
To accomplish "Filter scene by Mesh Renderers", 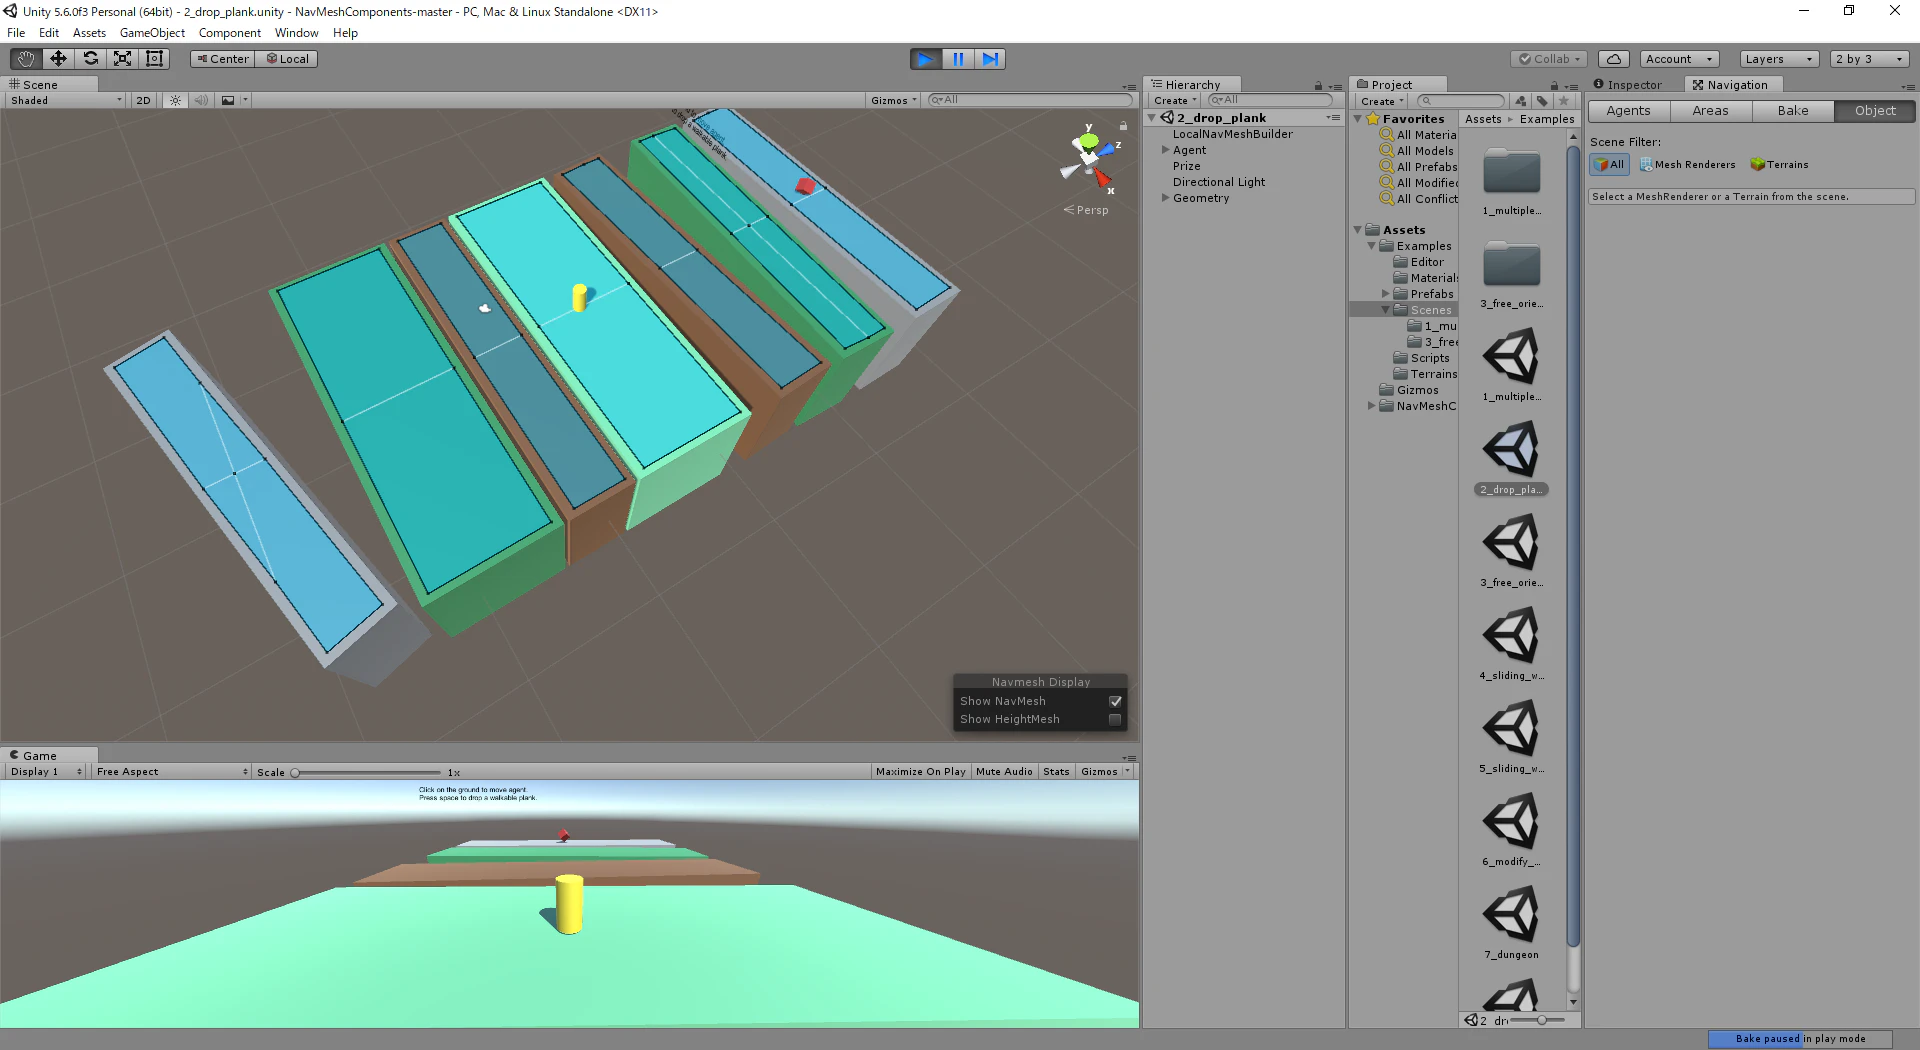I will click(x=1688, y=165).
